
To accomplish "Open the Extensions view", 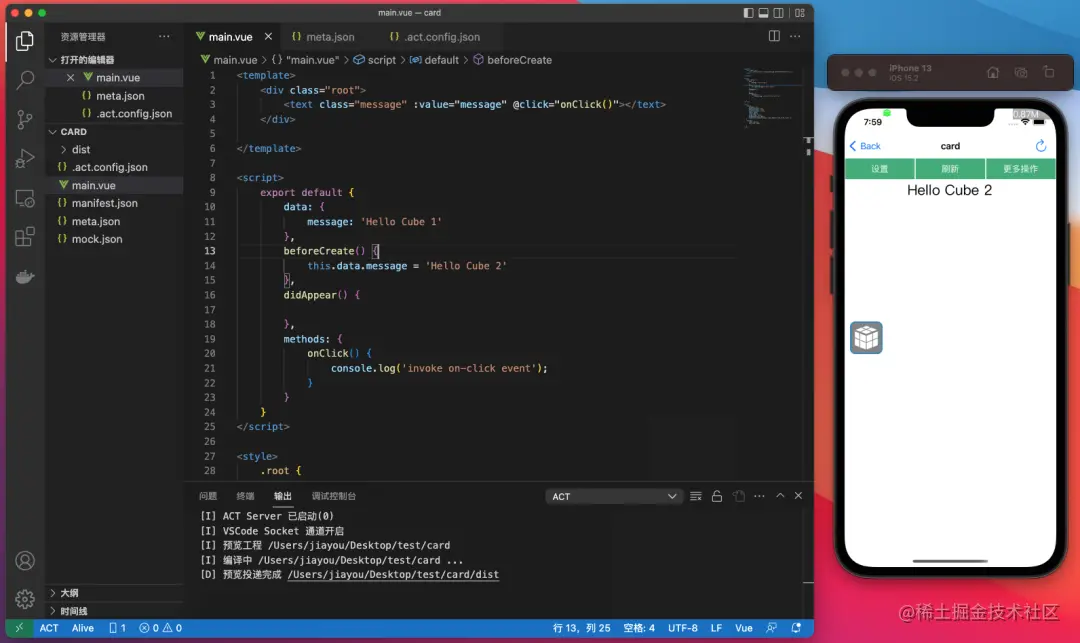I will point(25,237).
